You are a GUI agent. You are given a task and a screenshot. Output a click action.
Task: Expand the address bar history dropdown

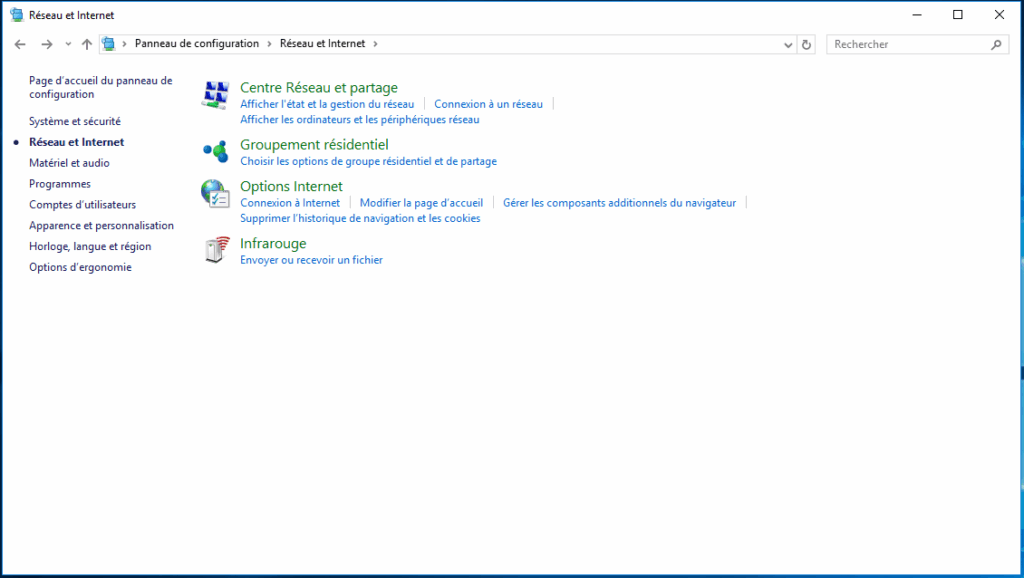[x=788, y=44]
